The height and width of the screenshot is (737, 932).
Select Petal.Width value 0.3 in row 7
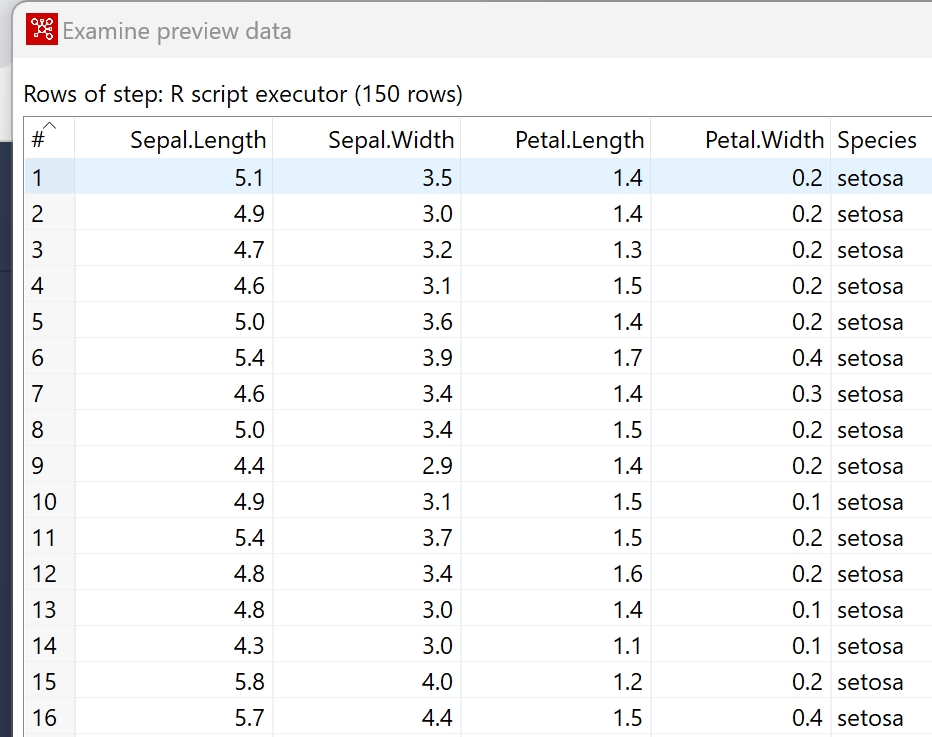pos(807,394)
